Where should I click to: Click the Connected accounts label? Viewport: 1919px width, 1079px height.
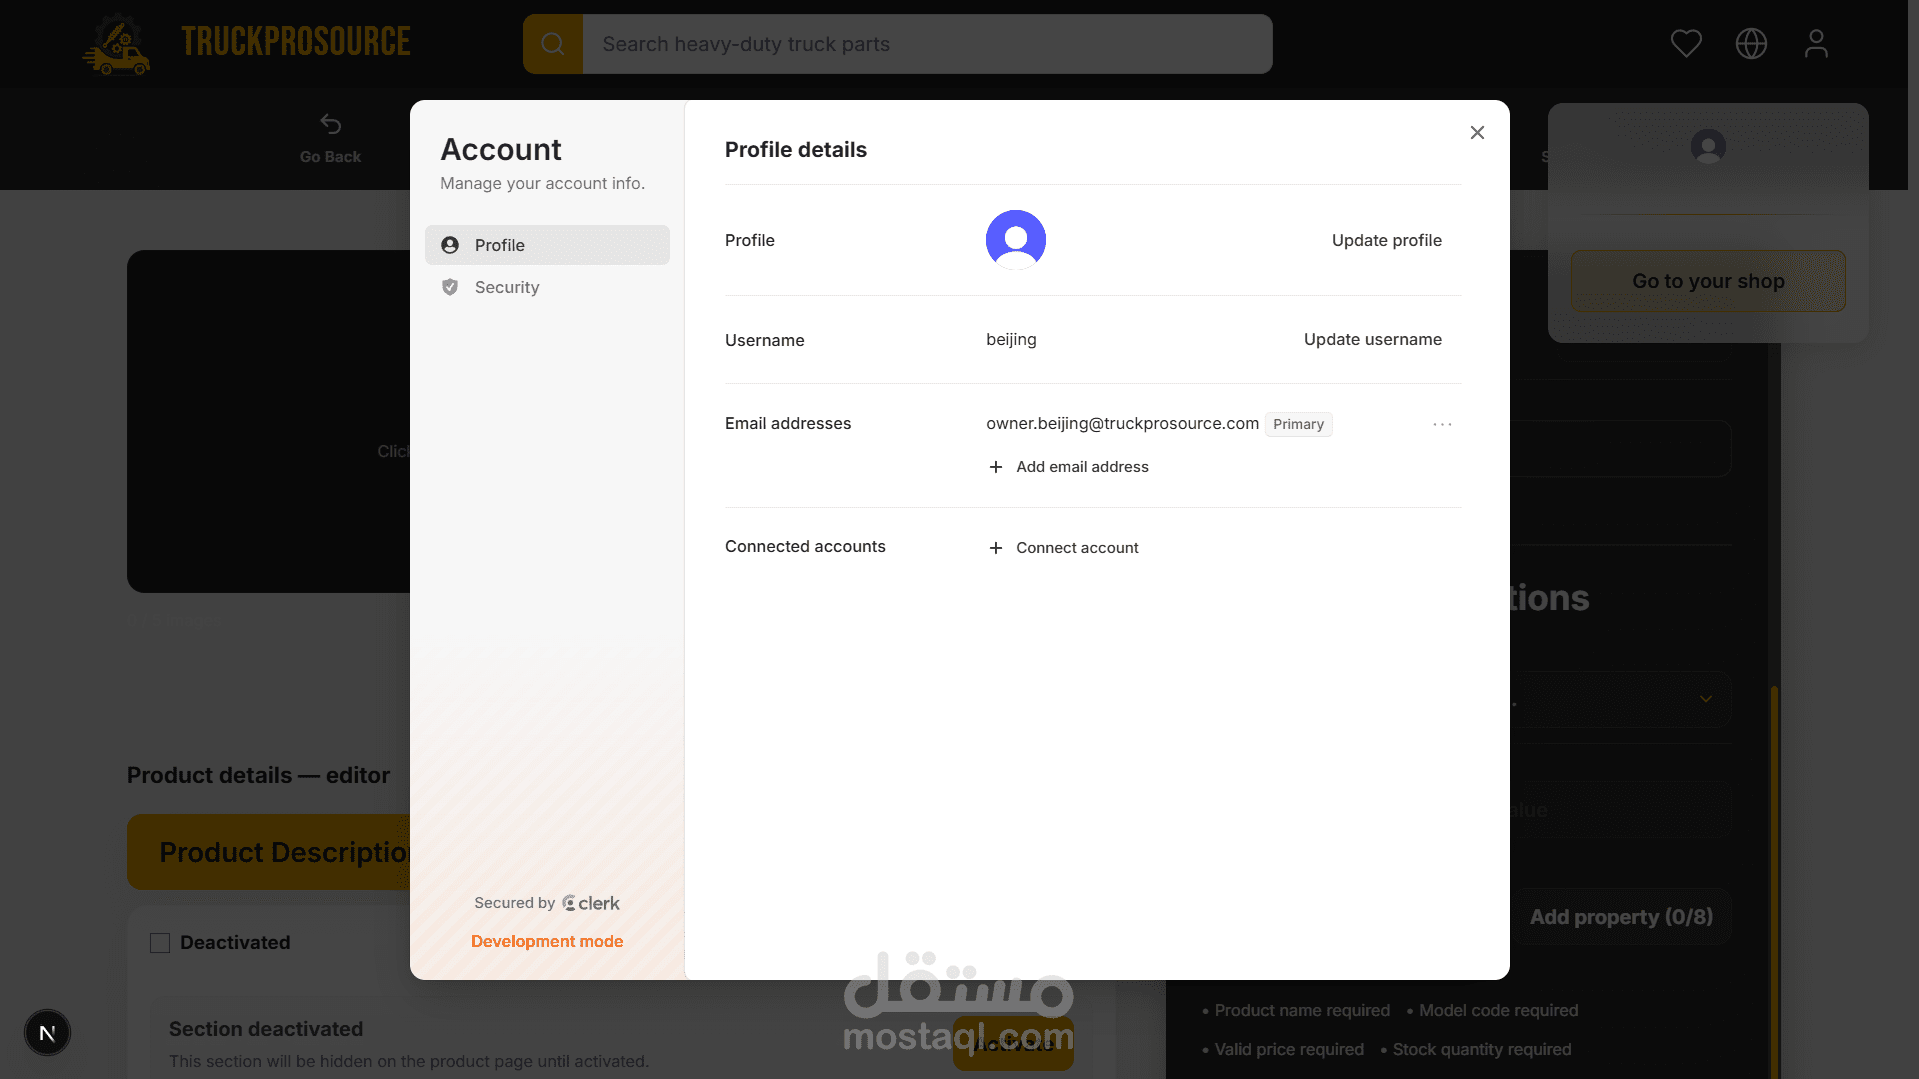805,546
